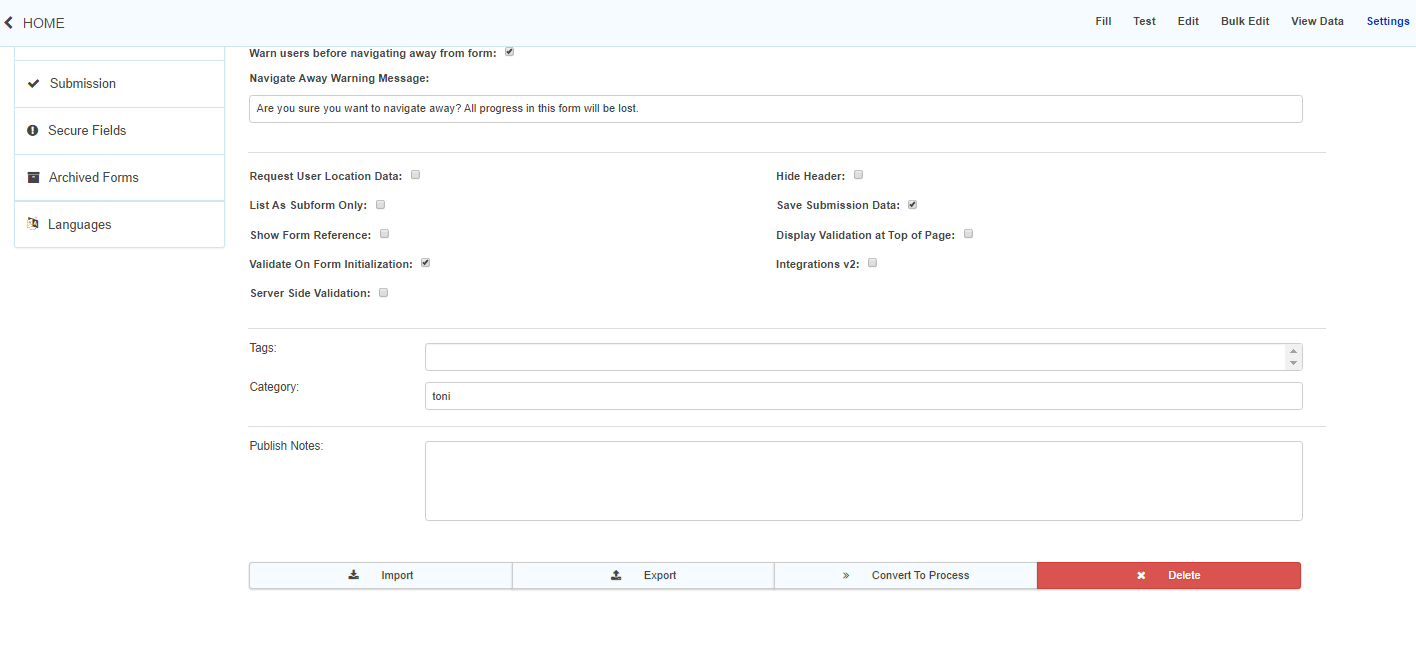Click the X icon on the Delete button
Viewport: 1416px width, 647px height.
1141,575
